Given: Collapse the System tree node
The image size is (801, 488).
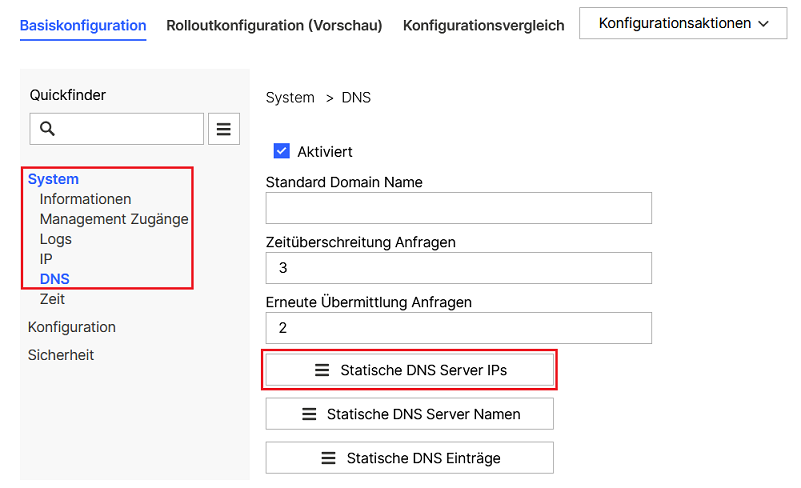Looking at the screenshot, I should (x=53, y=179).
